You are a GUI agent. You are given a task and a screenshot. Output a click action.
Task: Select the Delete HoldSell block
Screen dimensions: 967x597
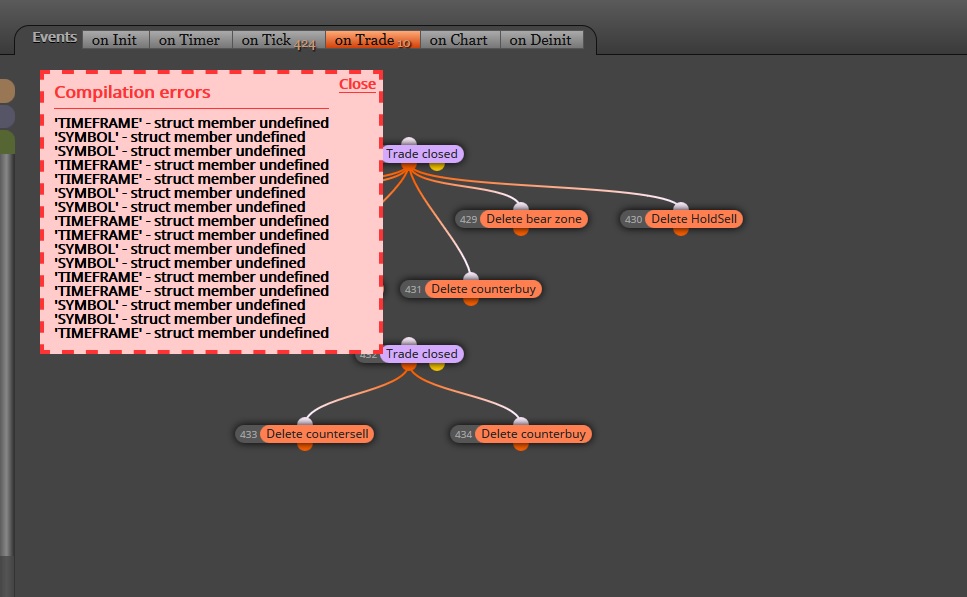pos(694,219)
